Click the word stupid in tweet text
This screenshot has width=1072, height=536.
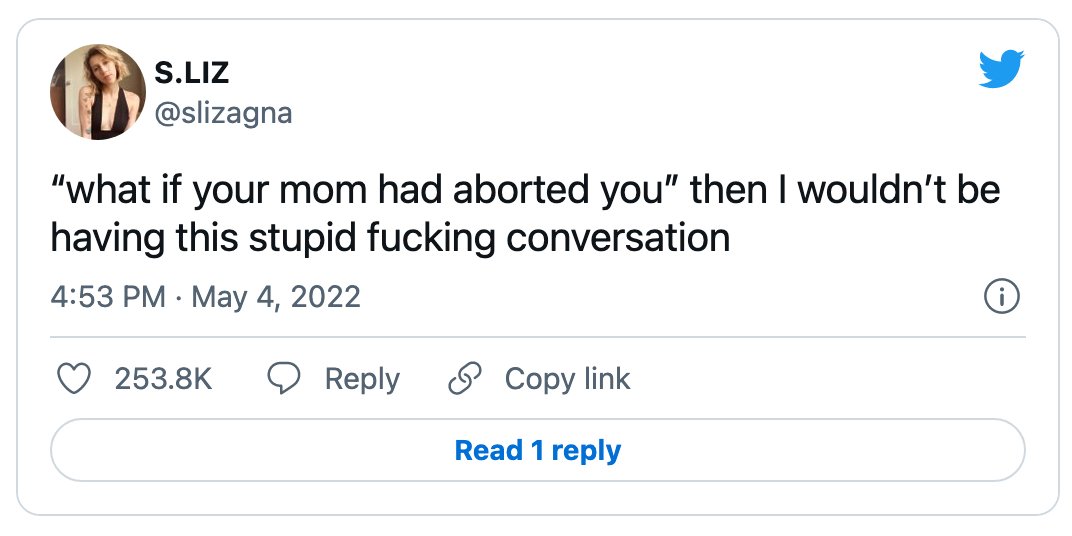point(303,239)
